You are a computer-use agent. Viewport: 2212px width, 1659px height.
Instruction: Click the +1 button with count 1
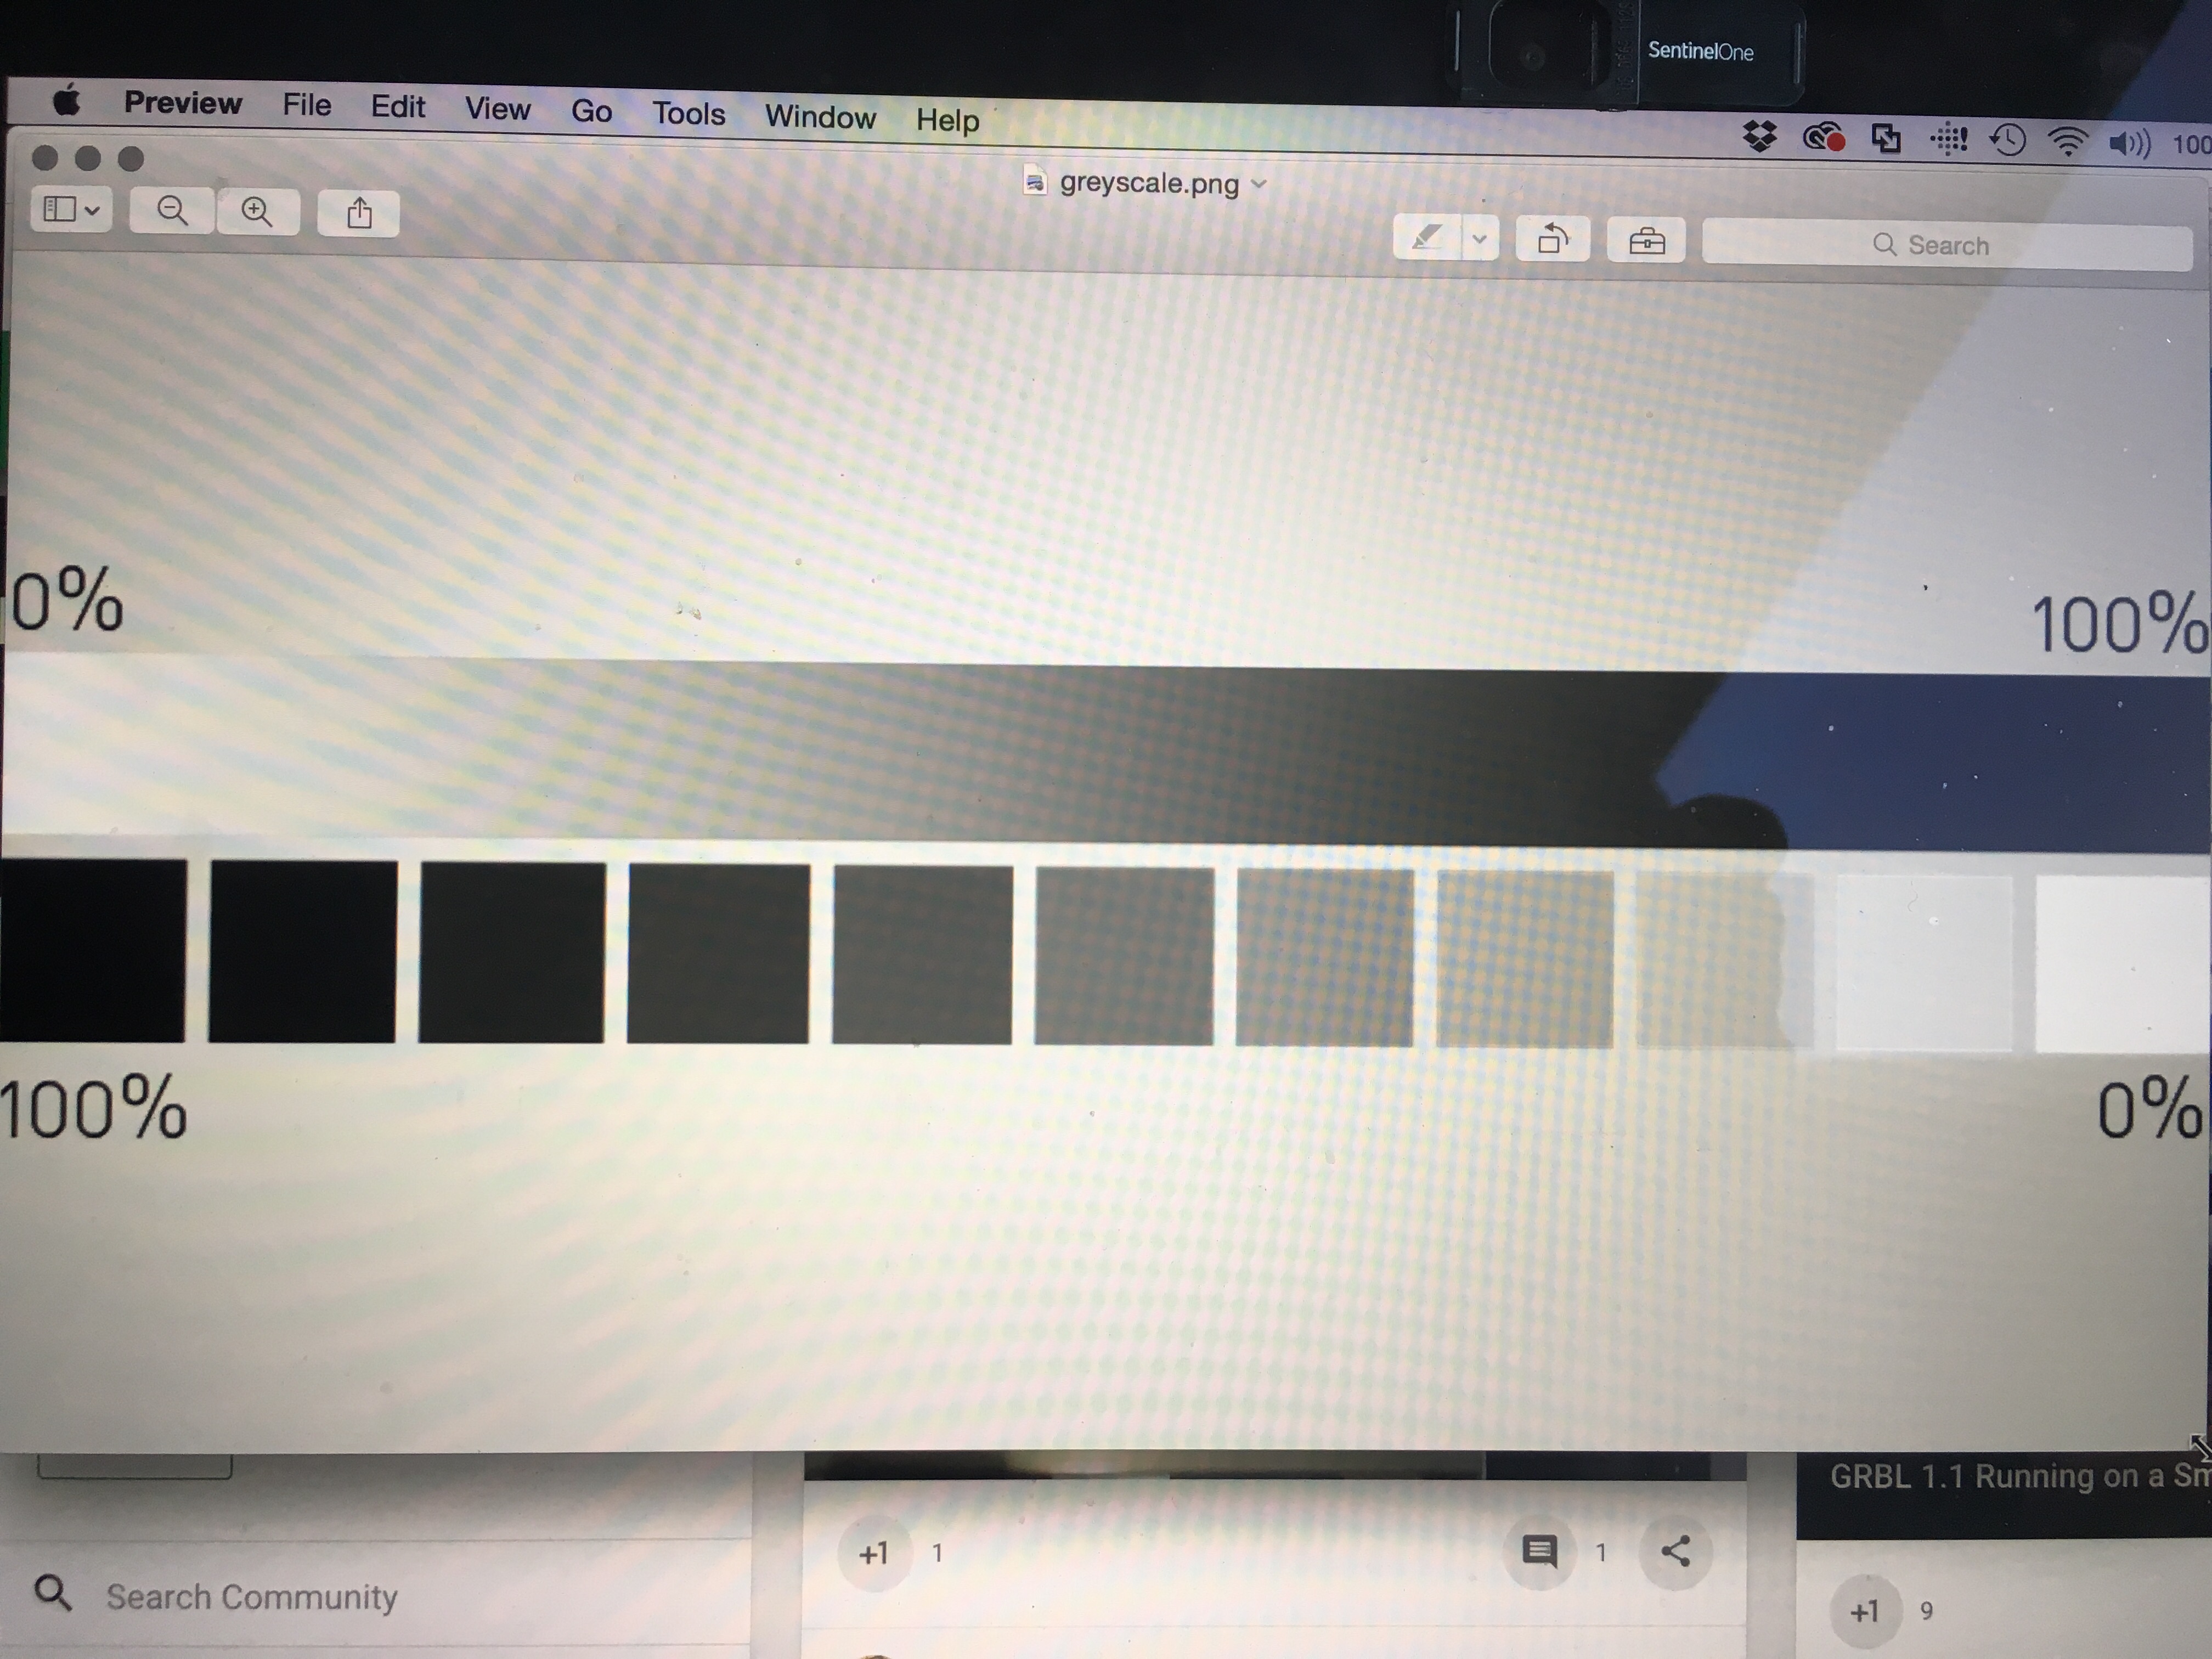click(x=874, y=1553)
